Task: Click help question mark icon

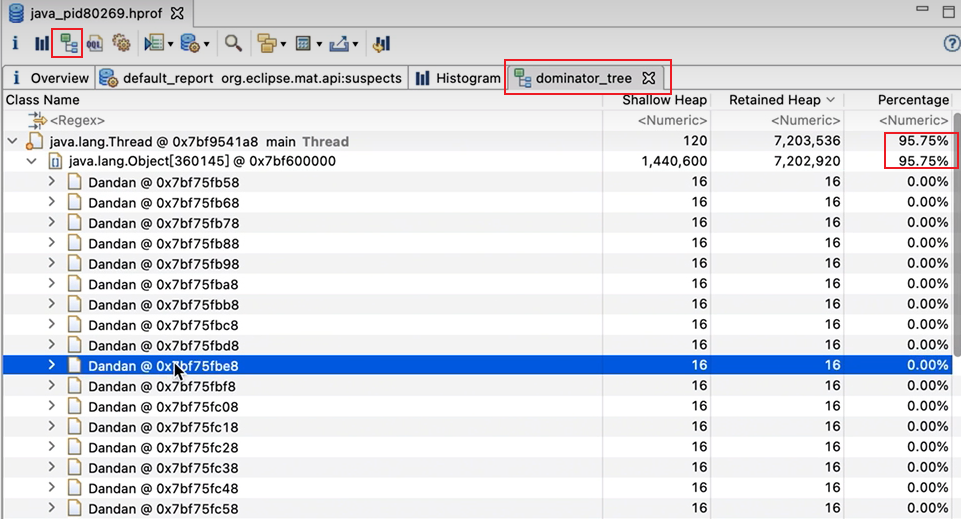Action: click(952, 44)
